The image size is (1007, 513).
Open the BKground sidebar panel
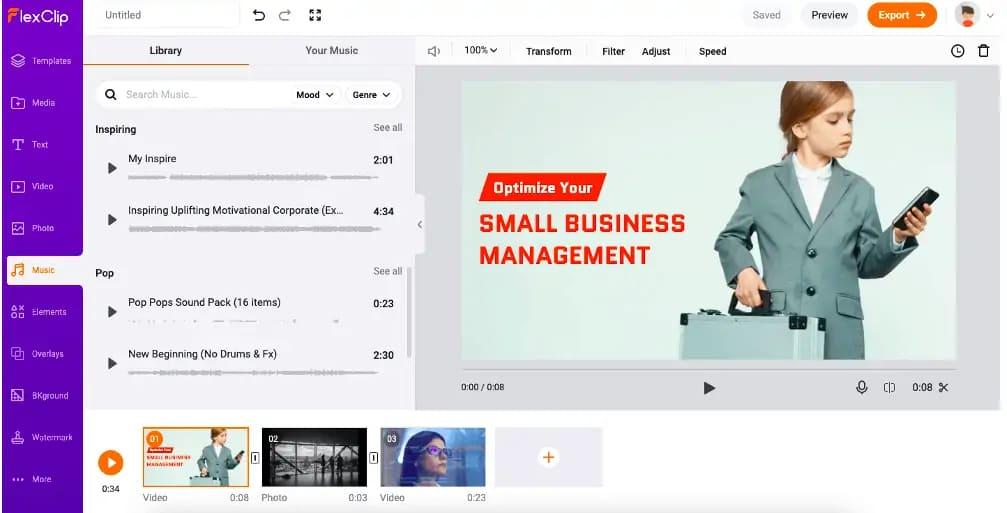point(42,396)
